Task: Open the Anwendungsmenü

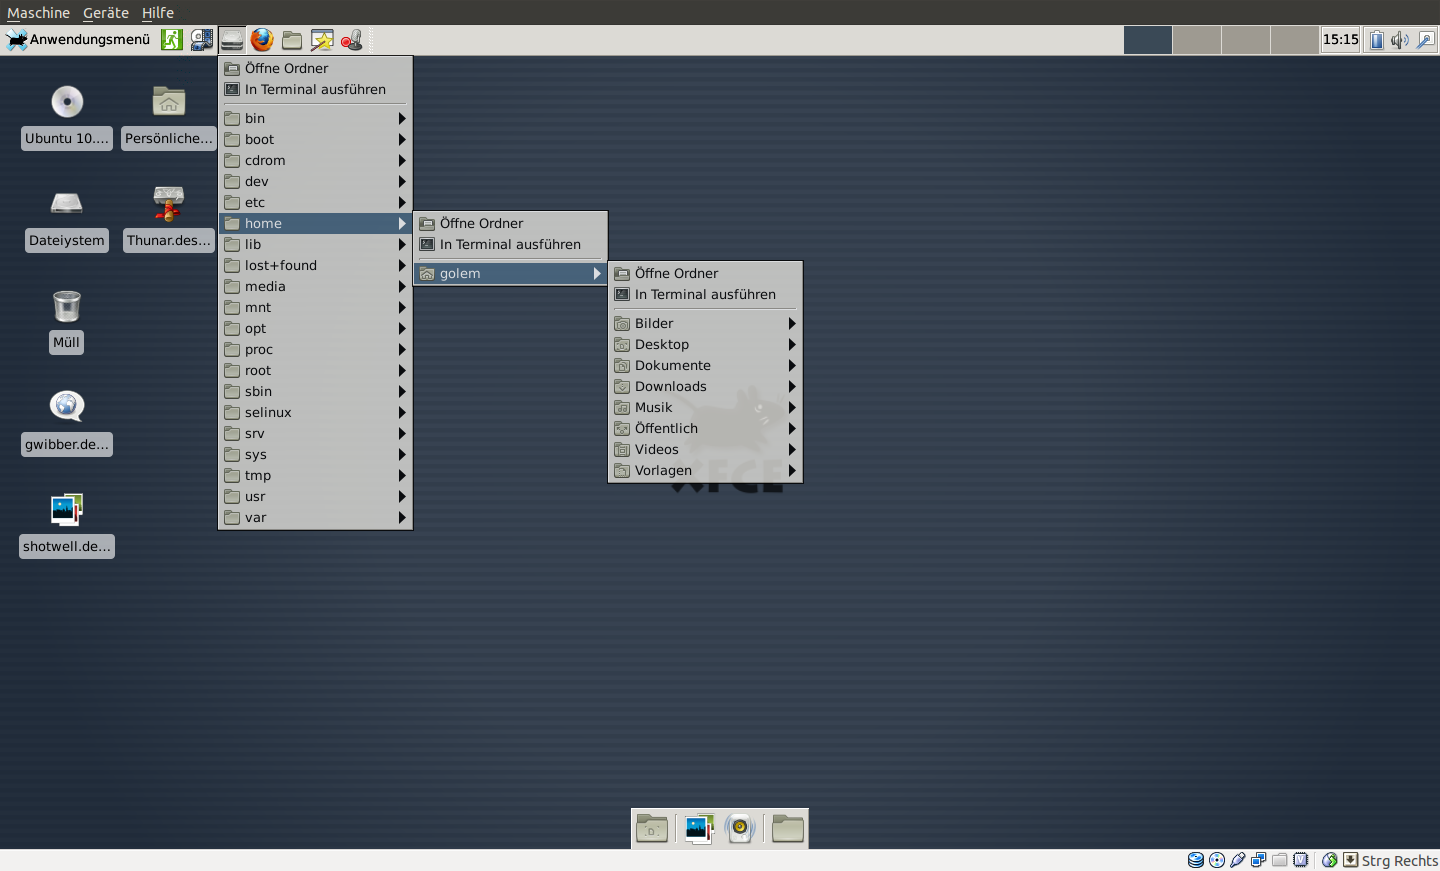Action: 80,40
